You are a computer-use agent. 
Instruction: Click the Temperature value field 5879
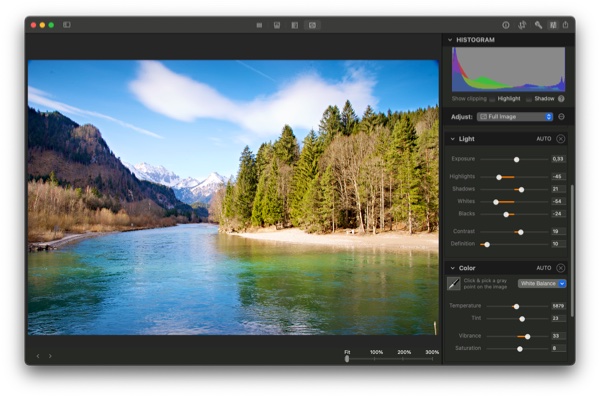[558, 306]
